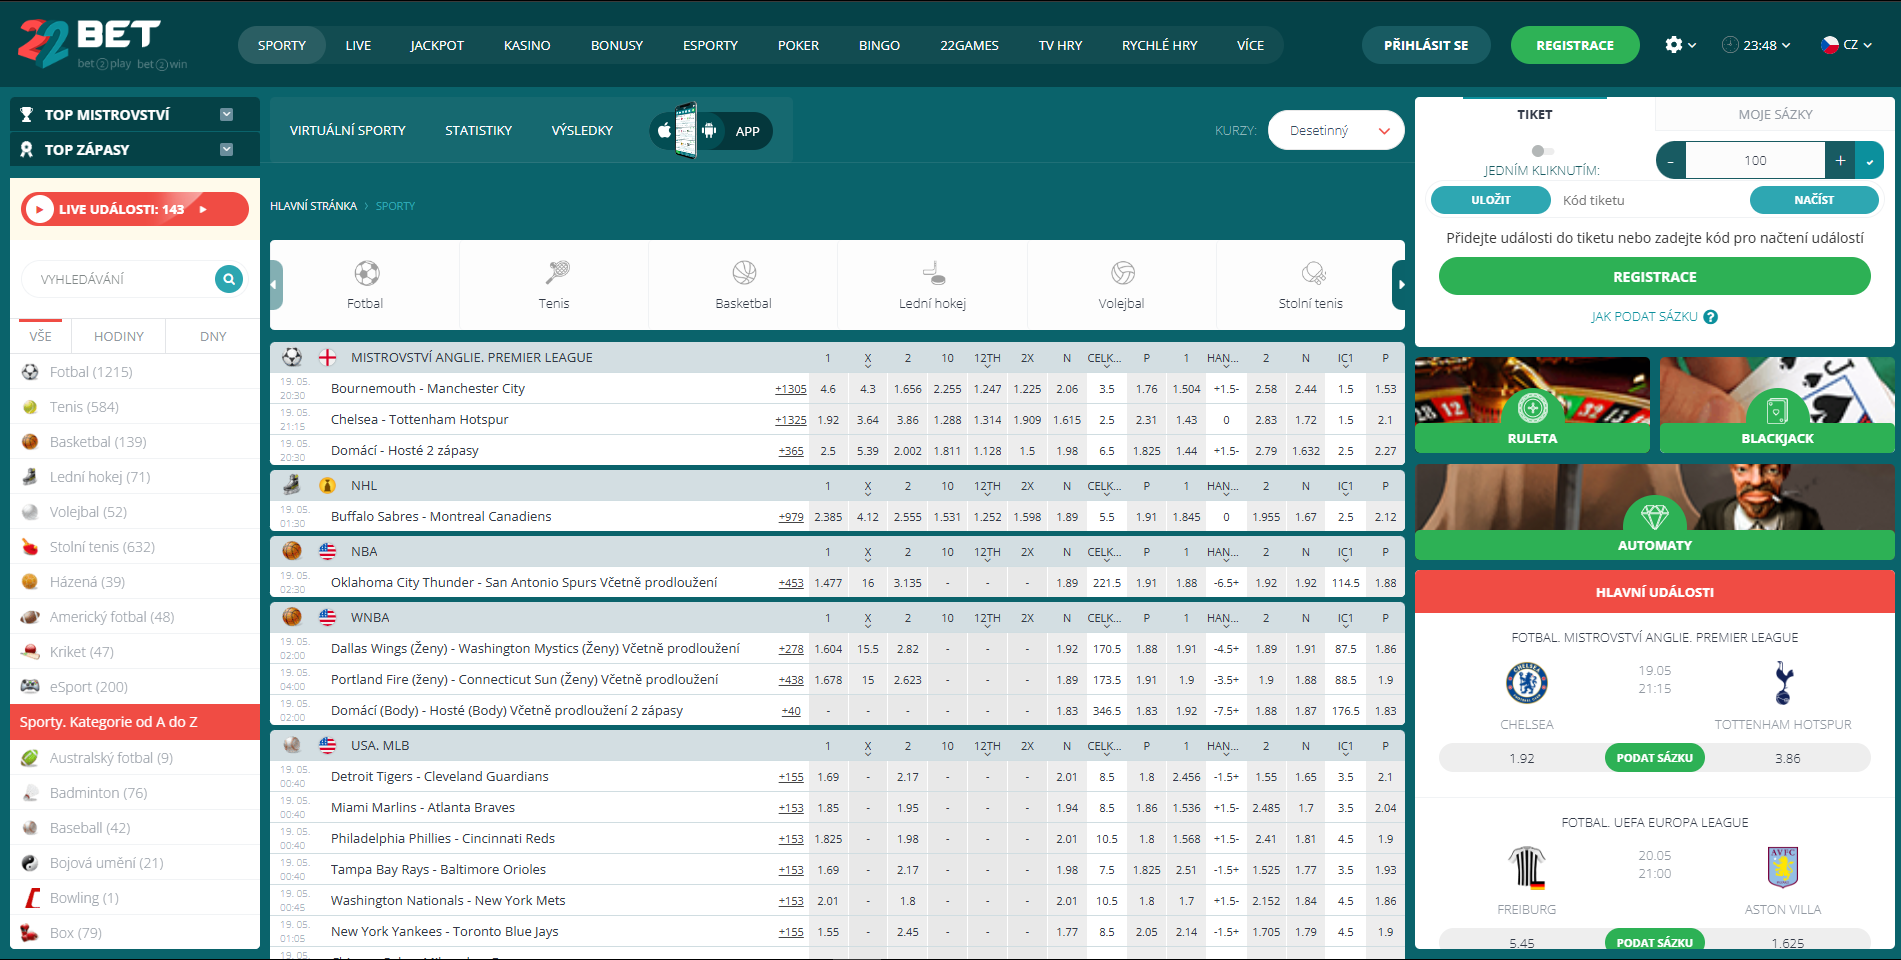Click the Aston Villa club crest
Viewport: 1901px width, 960px height.
[1783, 868]
